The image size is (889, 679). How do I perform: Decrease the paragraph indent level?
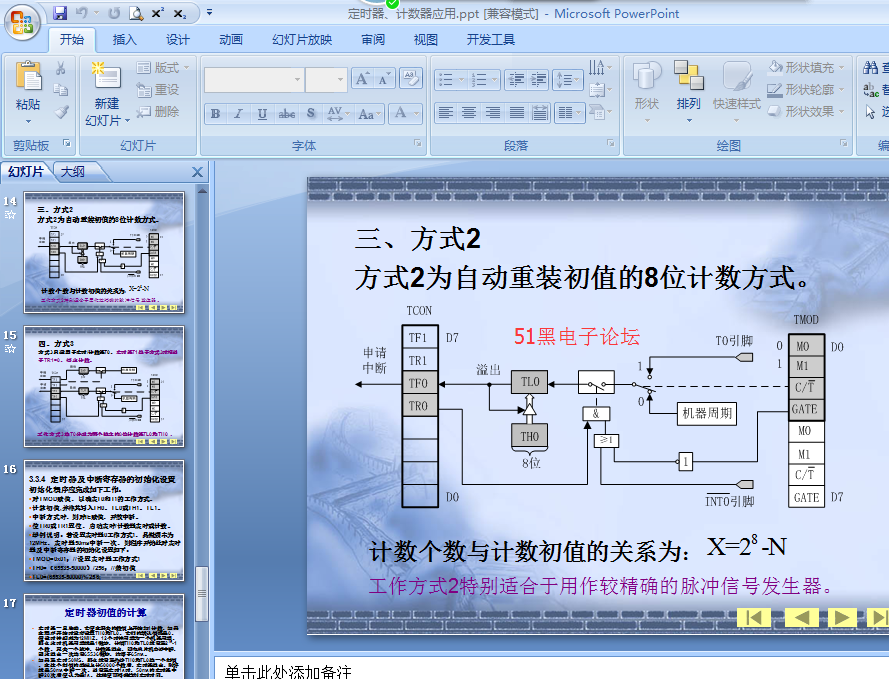click(x=516, y=80)
